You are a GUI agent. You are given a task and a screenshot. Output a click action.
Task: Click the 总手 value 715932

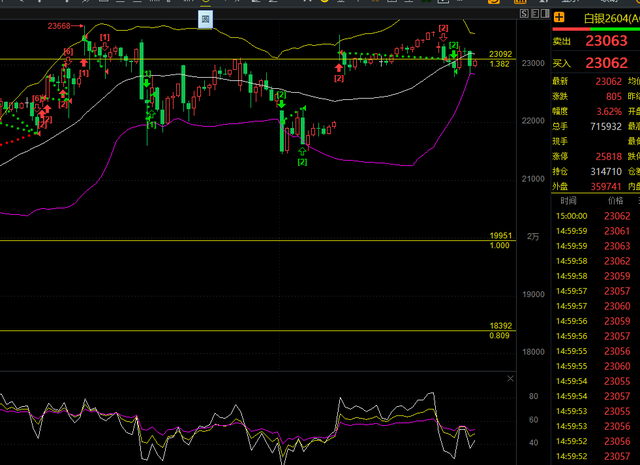606,127
